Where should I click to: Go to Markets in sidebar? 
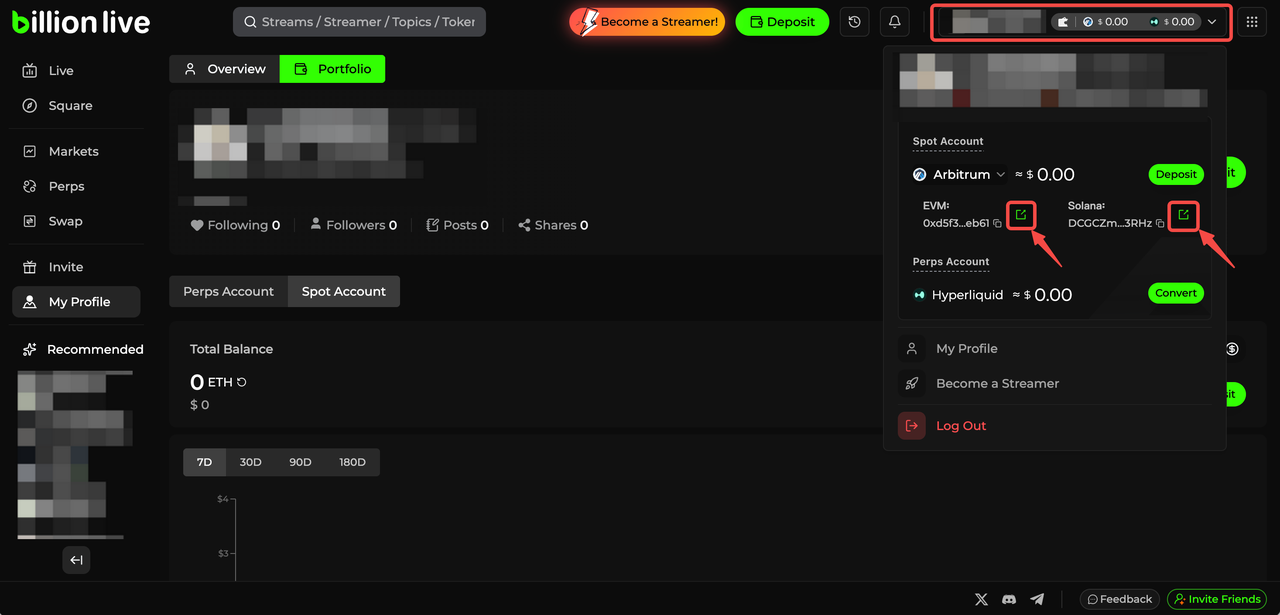tap(73, 151)
